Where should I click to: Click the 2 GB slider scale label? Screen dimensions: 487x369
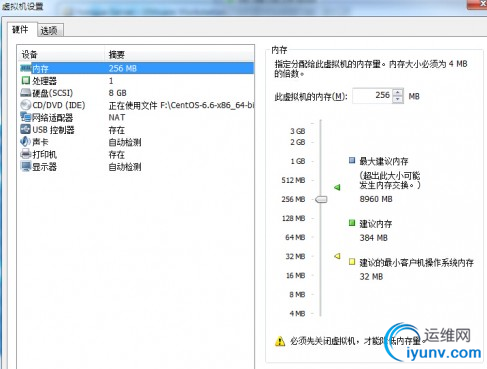298,142
